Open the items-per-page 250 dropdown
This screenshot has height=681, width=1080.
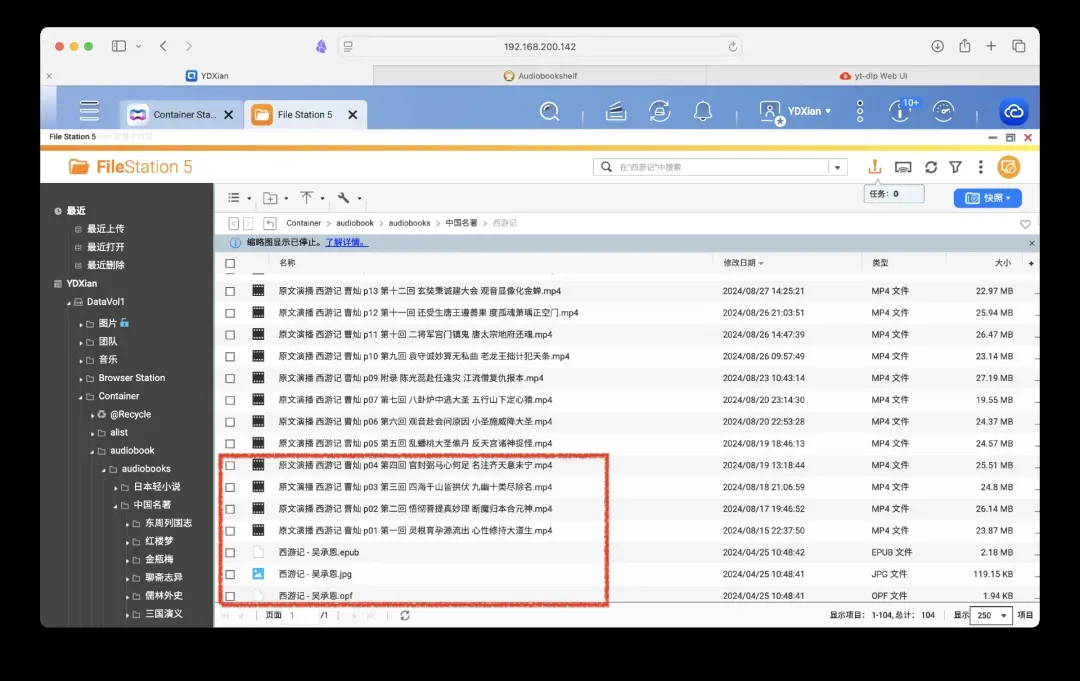coord(990,615)
